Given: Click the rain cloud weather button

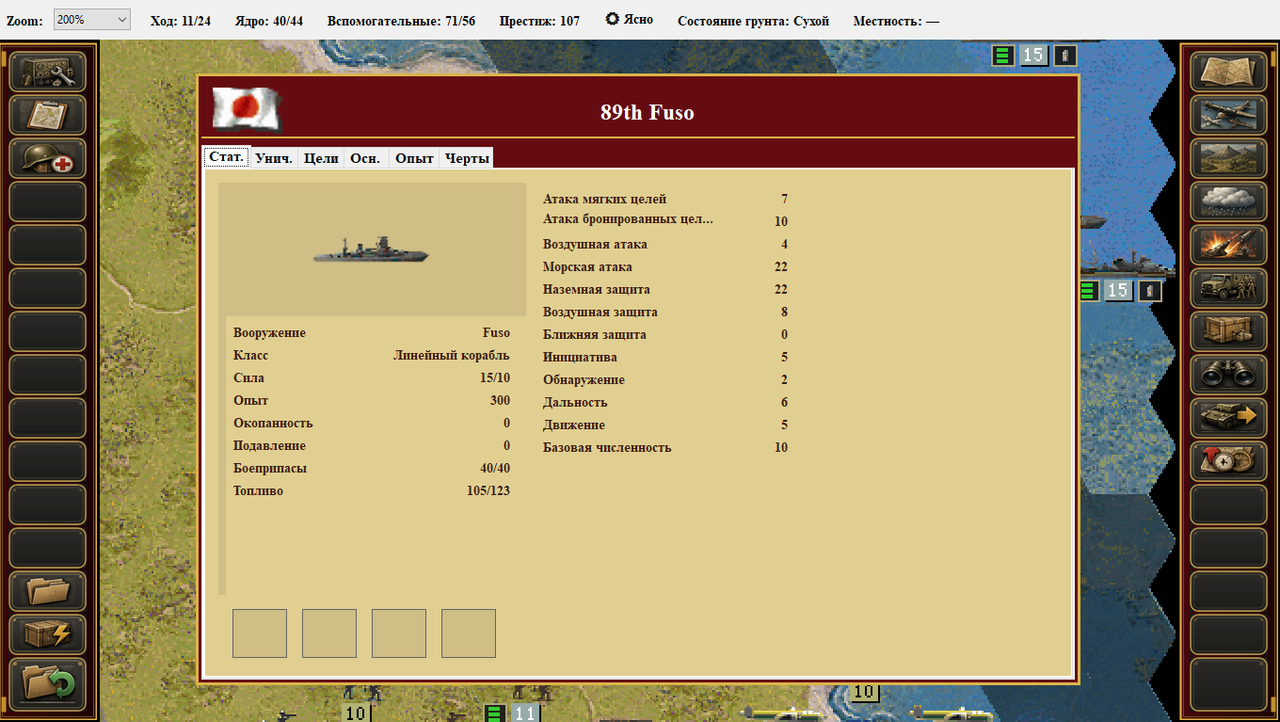Looking at the screenshot, I should [x=1229, y=201].
